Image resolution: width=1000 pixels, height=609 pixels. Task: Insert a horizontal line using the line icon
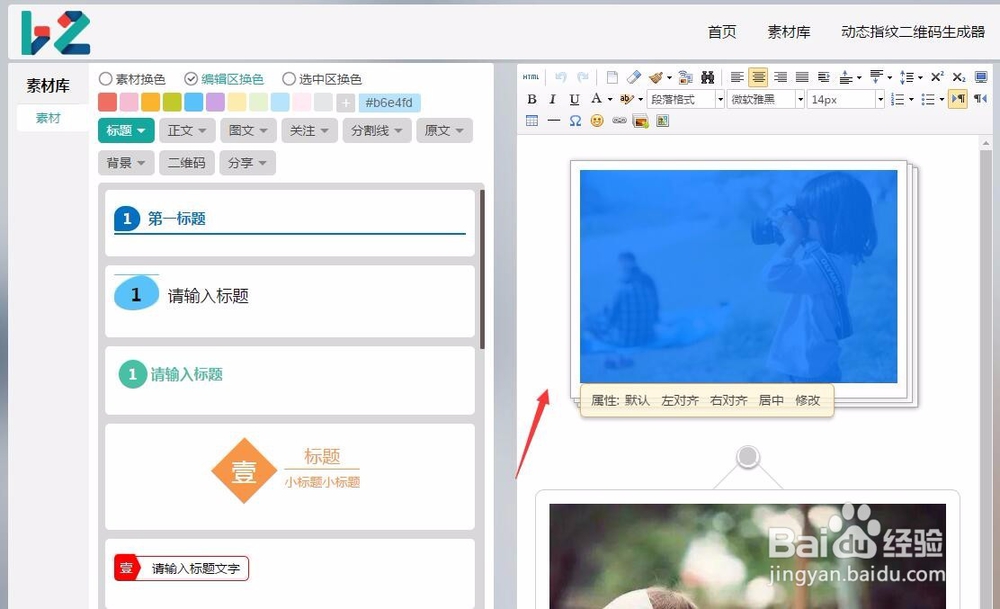[553, 121]
